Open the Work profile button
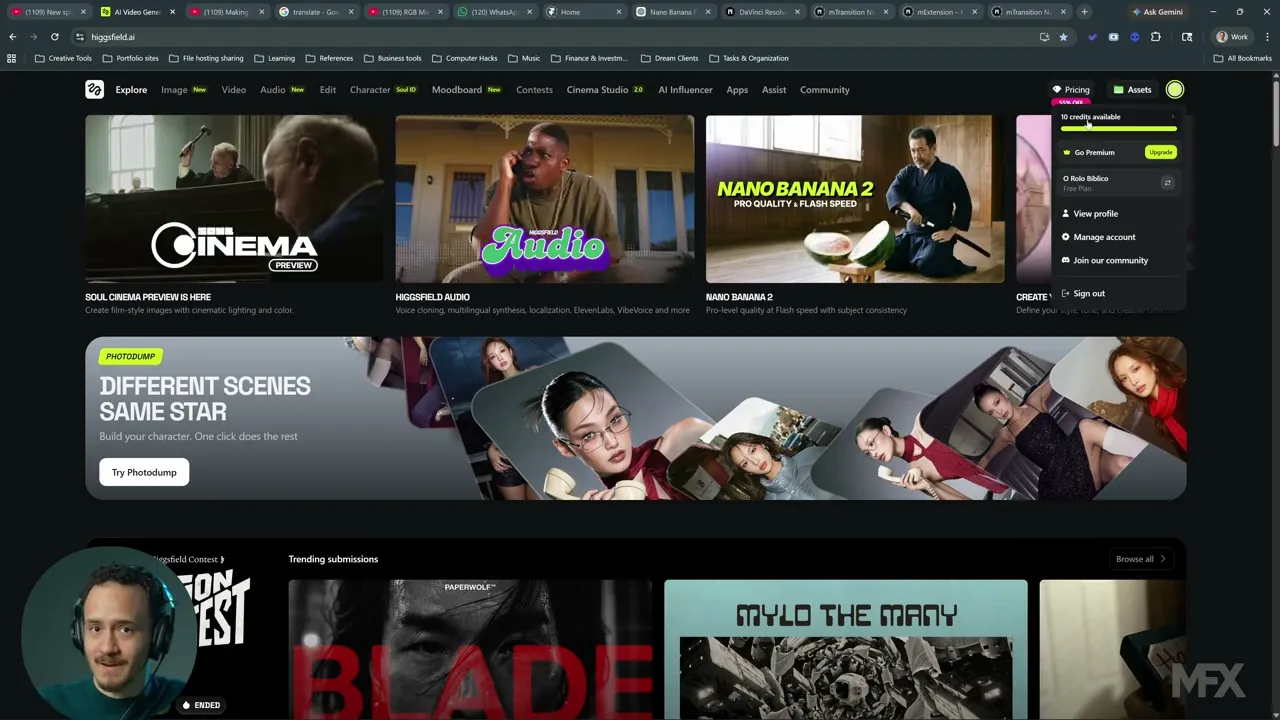Viewport: 1280px width, 720px height. pos(1232,37)
